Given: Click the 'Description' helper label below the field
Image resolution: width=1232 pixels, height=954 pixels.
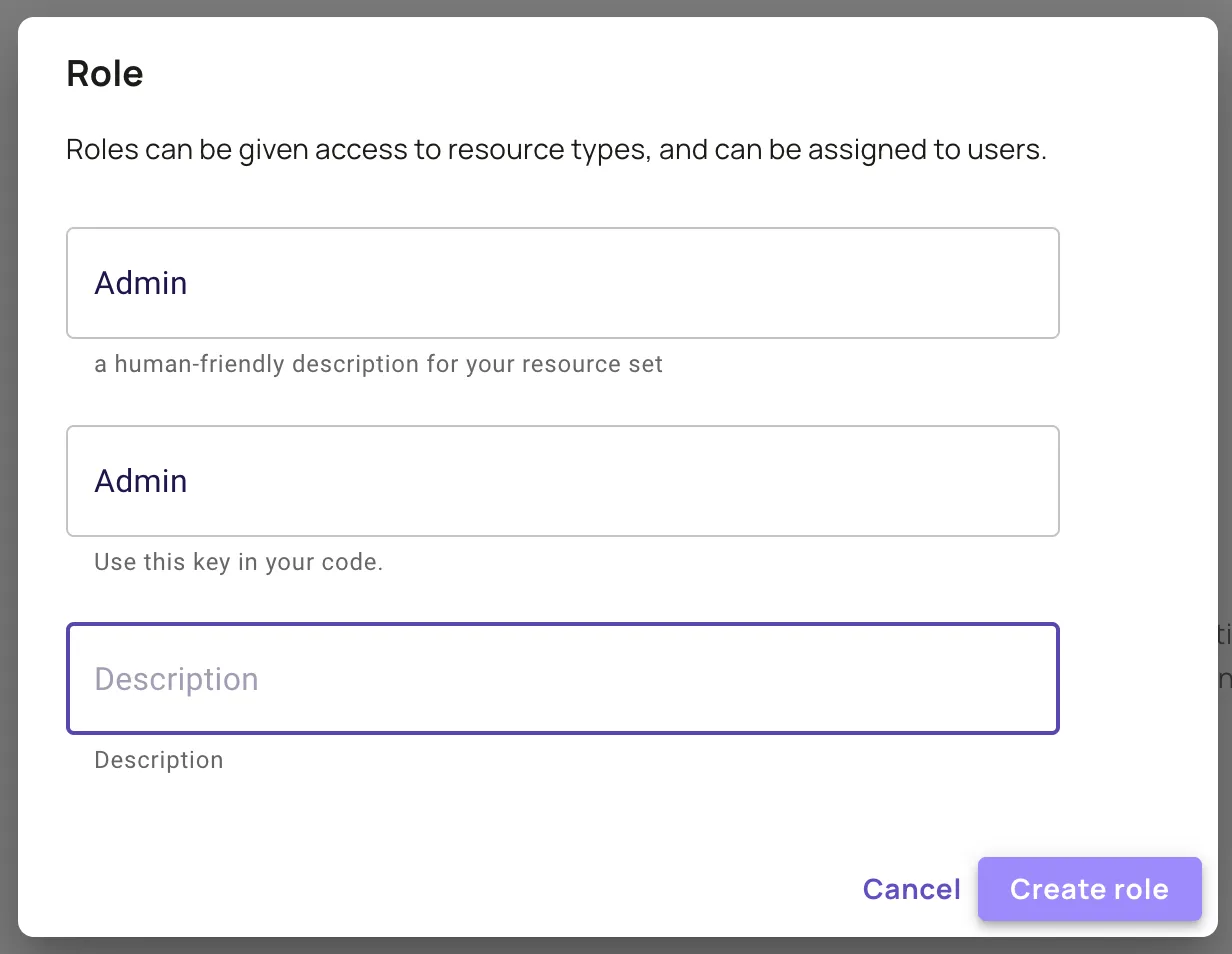Looking at the screenshot, I should coord(158,760).
